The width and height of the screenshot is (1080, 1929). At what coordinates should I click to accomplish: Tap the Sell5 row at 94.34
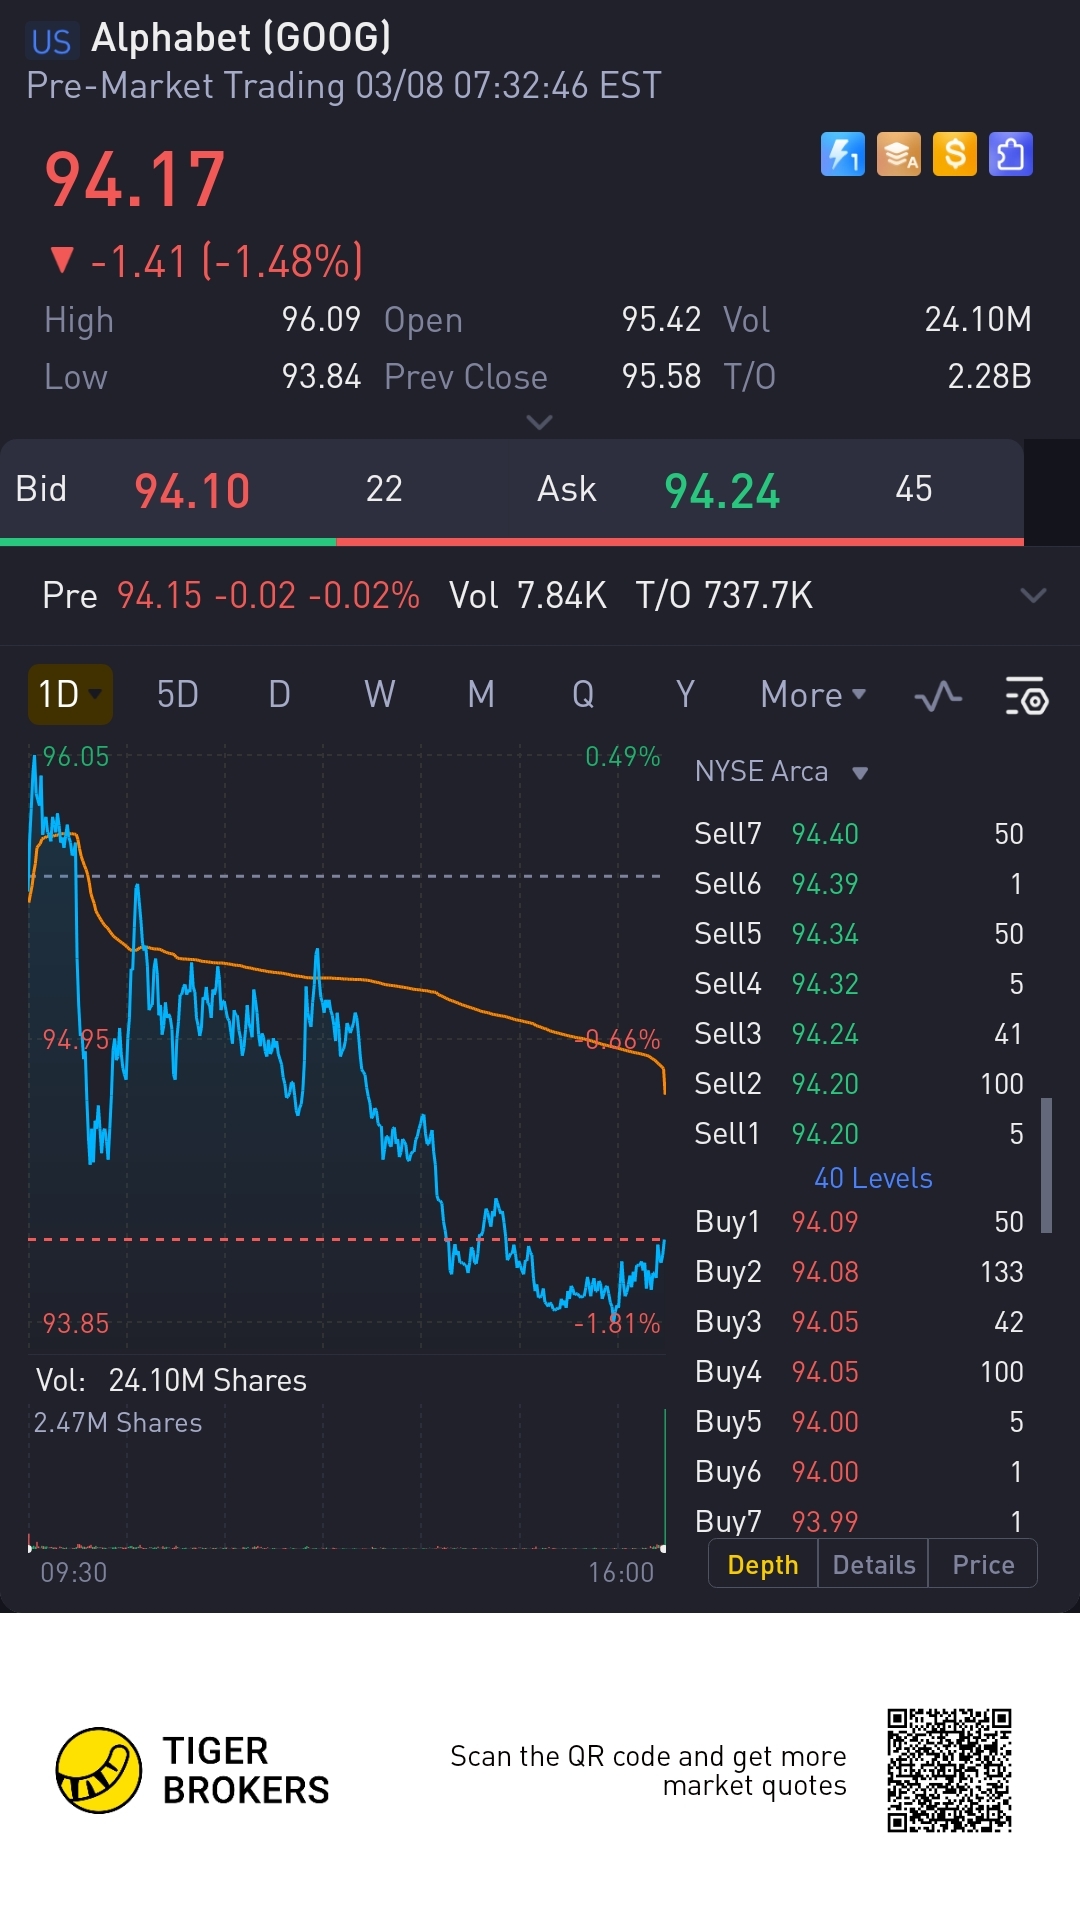coord(859,933)
